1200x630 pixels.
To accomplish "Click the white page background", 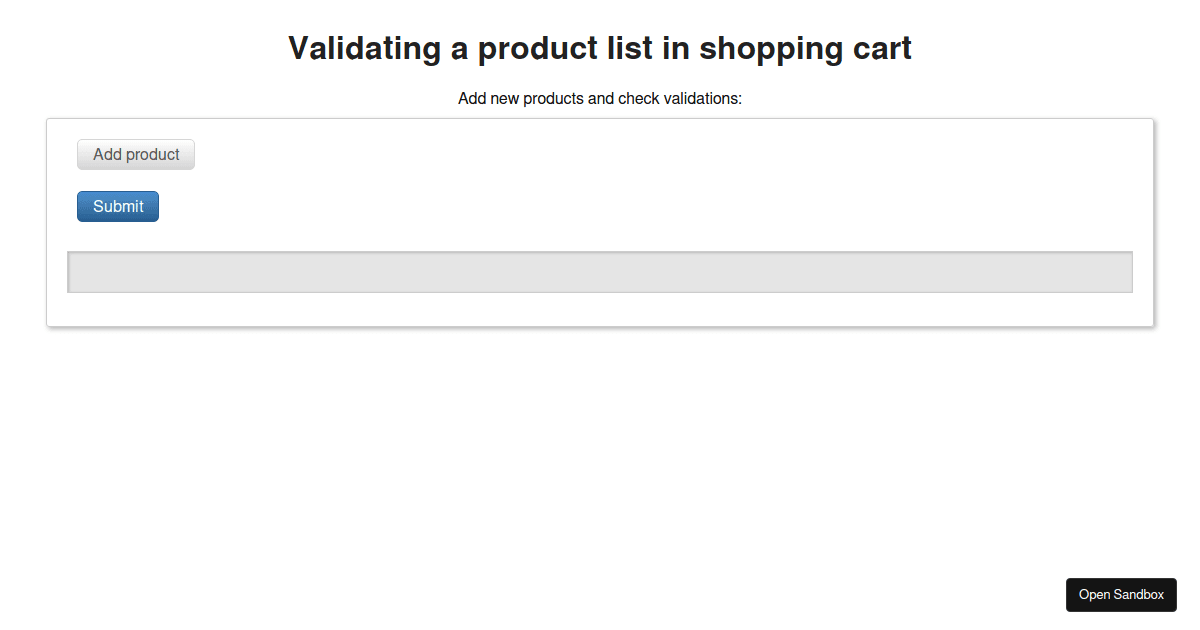I will pos(600,450).
